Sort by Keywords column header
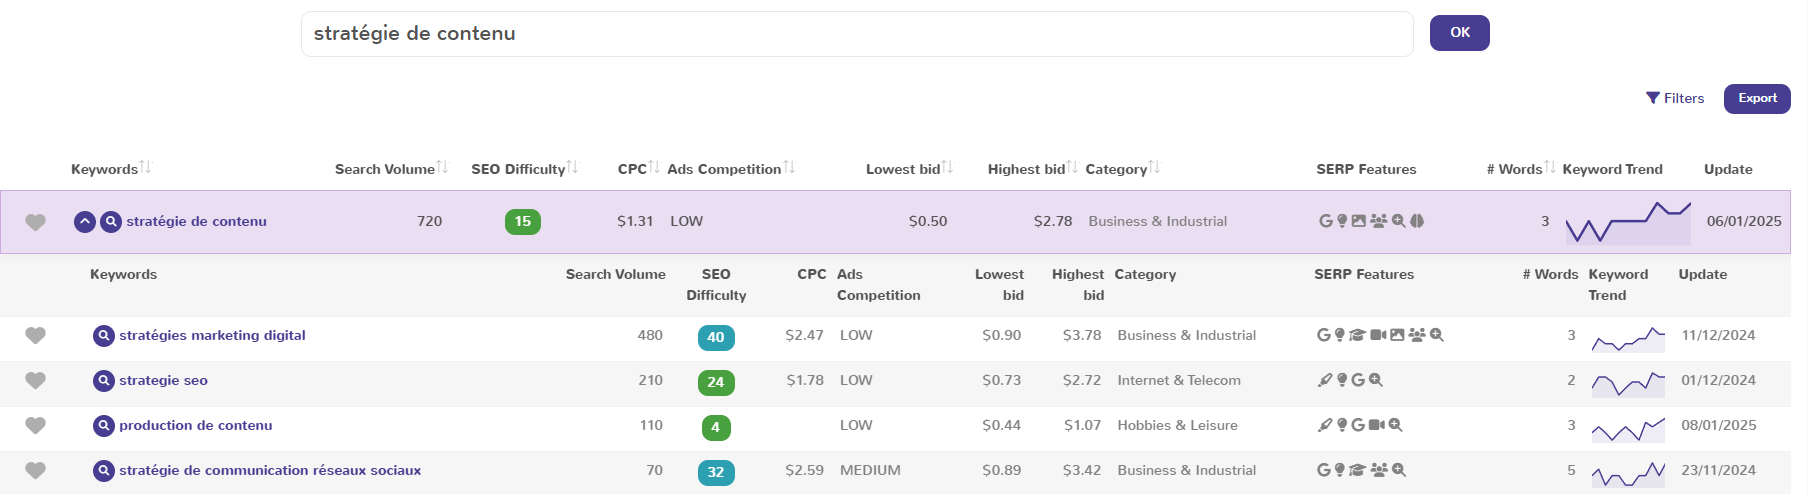Viewport: 1808px width, 494px height. tap(111, 169)
